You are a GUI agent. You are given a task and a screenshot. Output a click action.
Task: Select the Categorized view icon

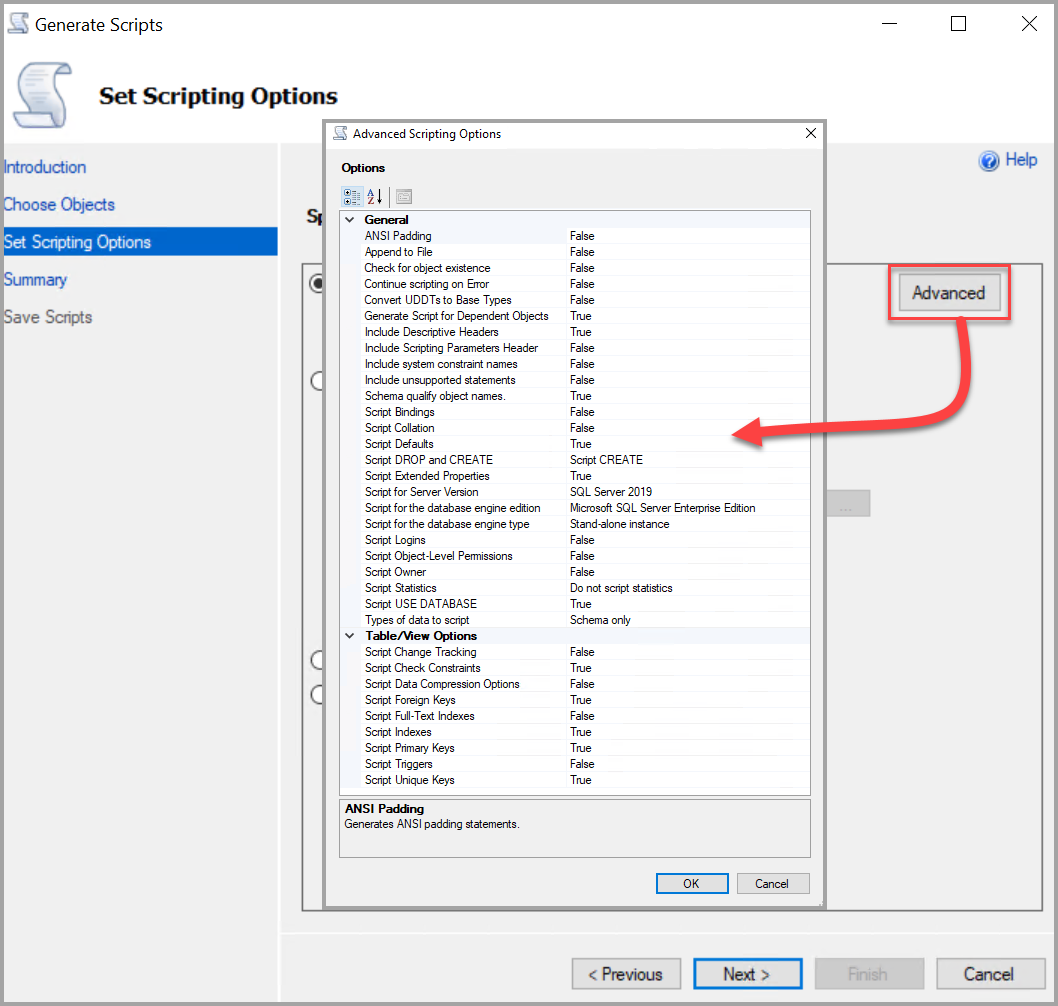pos(352,196)
